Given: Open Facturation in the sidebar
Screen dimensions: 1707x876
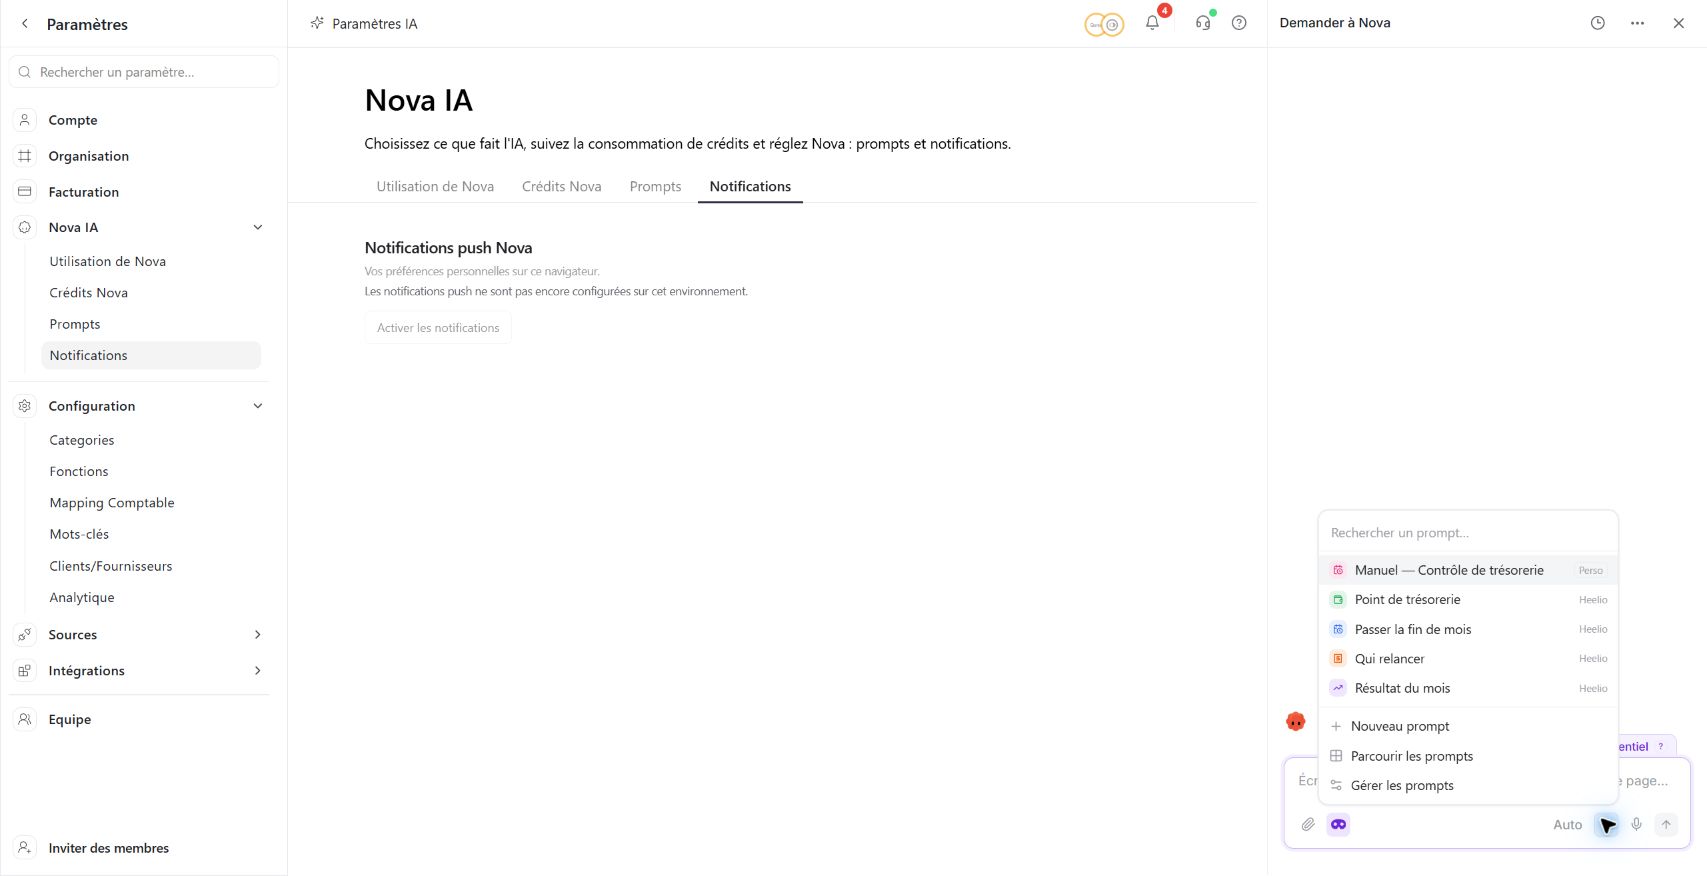Looking at the screenshot, I should coord(84,192).
